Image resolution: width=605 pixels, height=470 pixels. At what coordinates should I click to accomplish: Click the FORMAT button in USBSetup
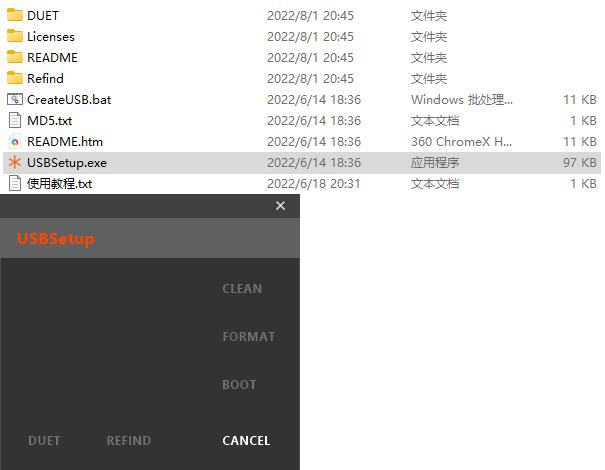pos(249,336)
